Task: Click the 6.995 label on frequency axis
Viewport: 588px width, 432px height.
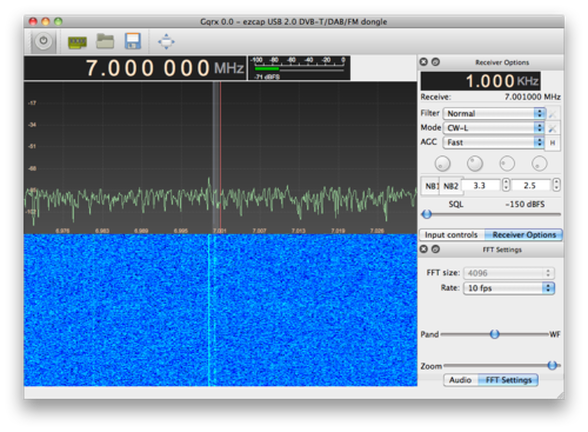Action: coord(180,230)
